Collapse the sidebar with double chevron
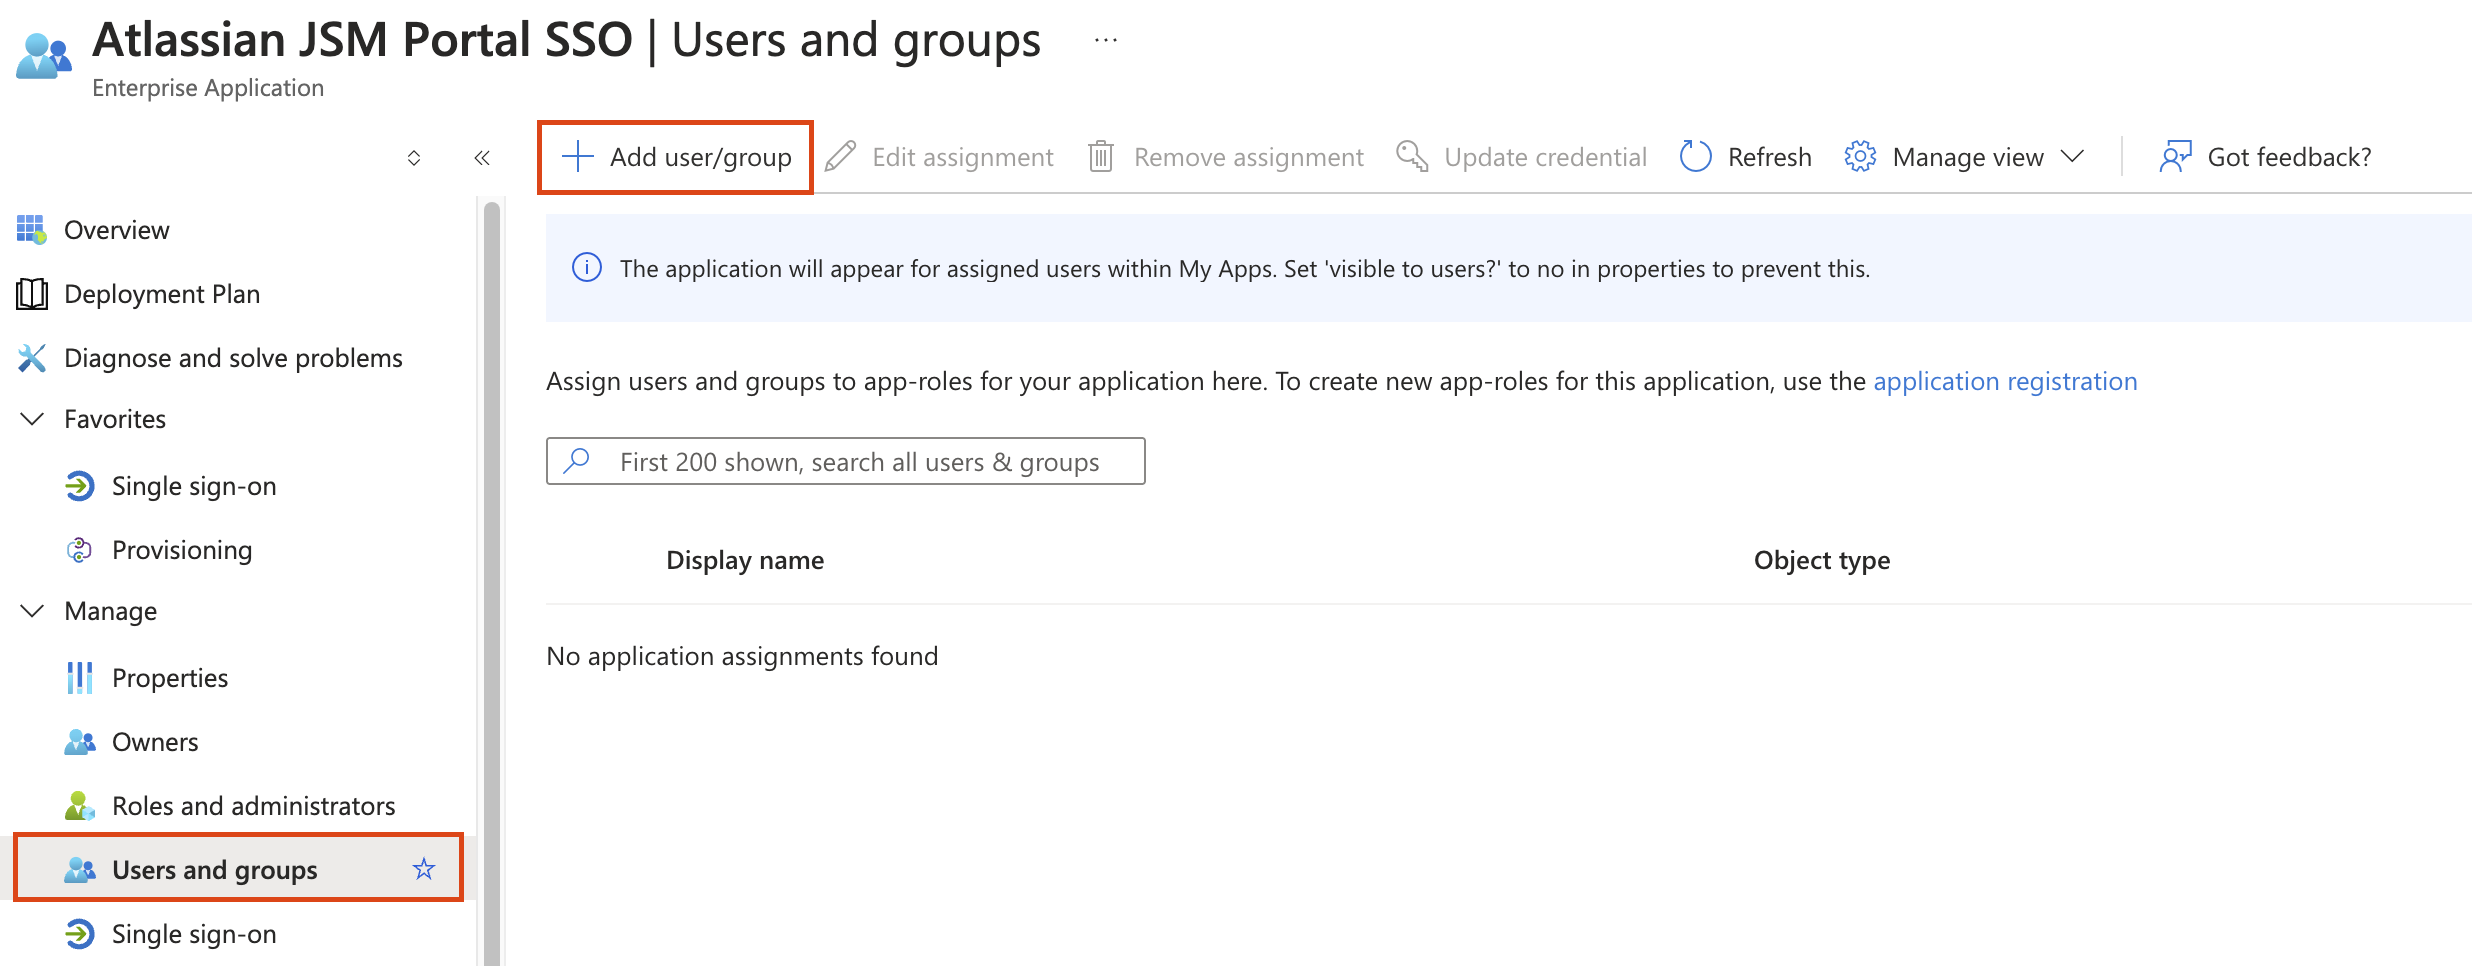Viewport: 2472px width, 966px height. tap(482, 158)
